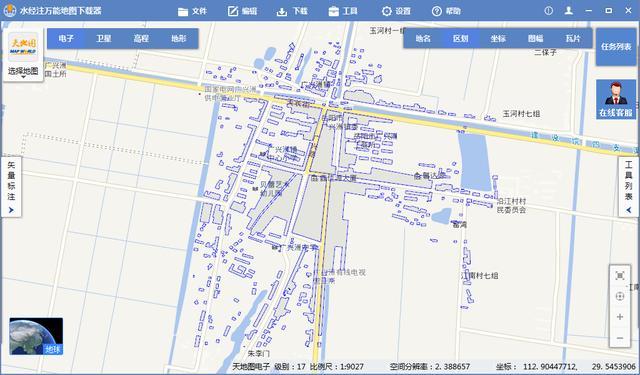Open the 编辑 menu
The image size is (640, 375).
[x=242, y=11]
